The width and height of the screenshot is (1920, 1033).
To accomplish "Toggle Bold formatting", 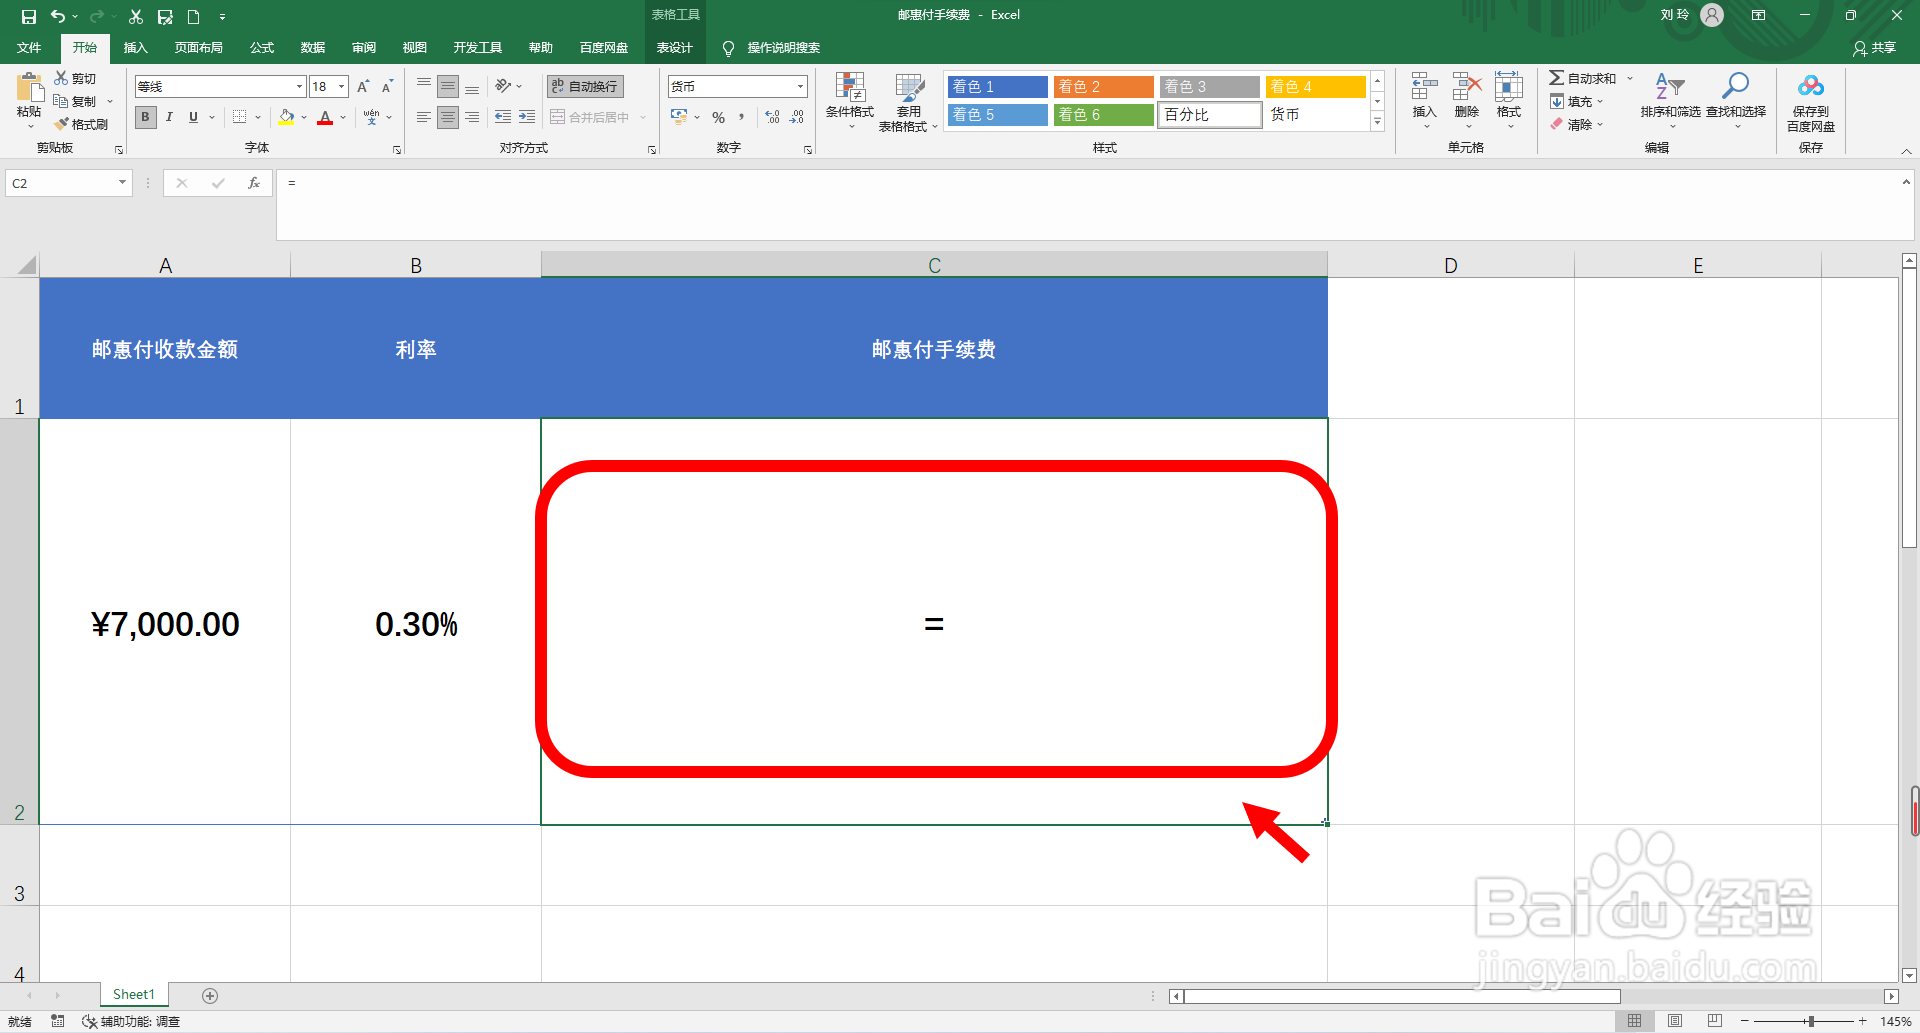I will tap(145, 117).
